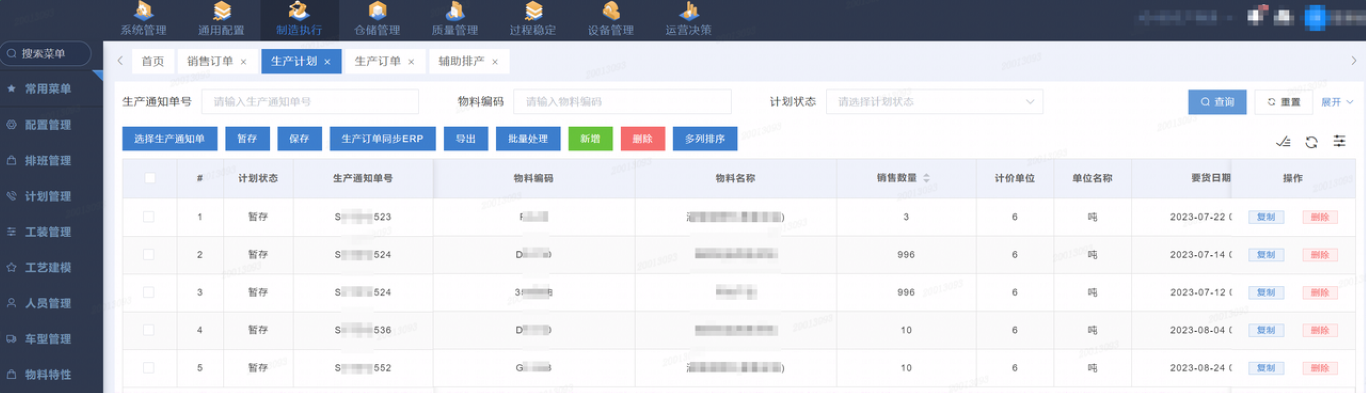Screen dimensions: 1366x393
Task: Open the column settings icon
Action: coord(1339,142)
